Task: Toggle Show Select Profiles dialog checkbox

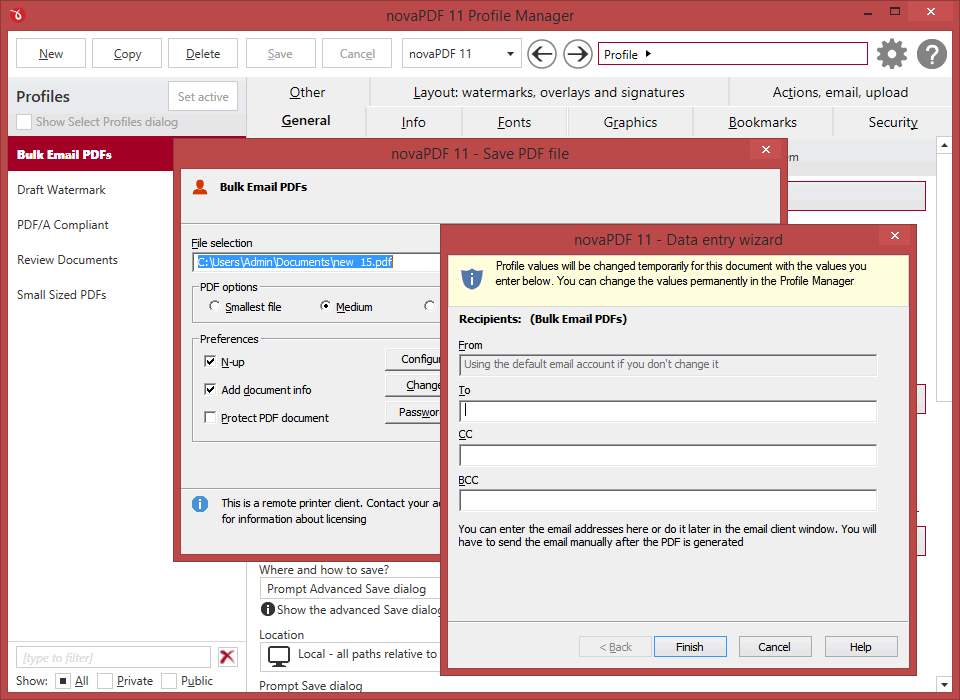Action: coord(24,122)
